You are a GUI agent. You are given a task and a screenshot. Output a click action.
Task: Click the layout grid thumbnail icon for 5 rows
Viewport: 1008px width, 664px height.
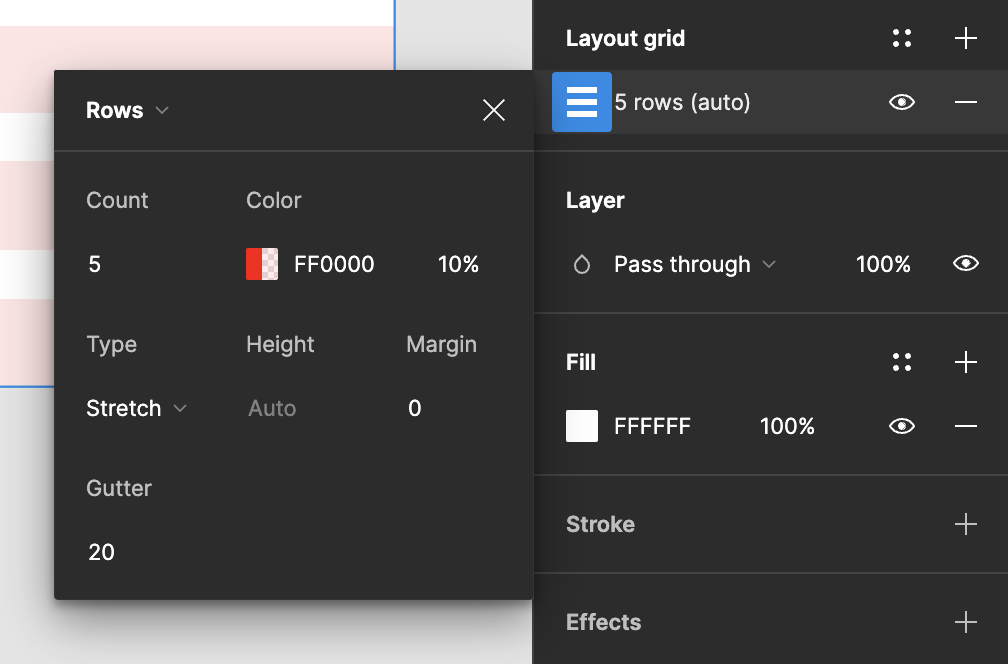[581, 101]
